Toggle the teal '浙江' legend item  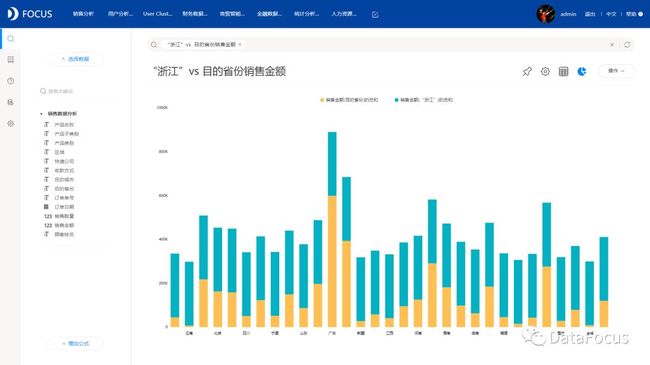tap(424, 100)
